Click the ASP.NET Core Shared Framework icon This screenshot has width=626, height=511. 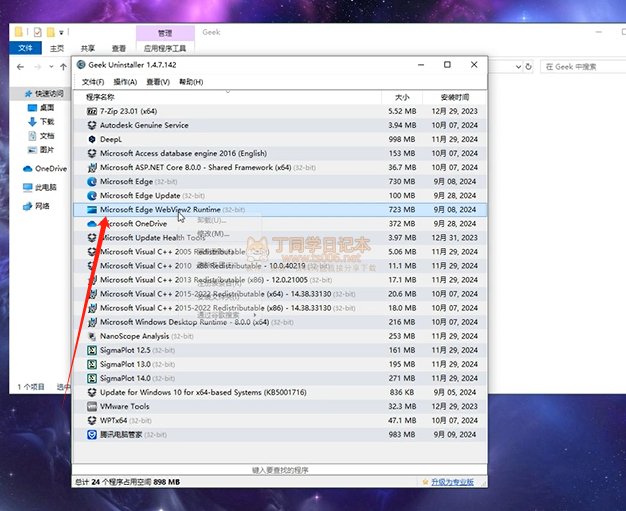[x=92, y=167]
